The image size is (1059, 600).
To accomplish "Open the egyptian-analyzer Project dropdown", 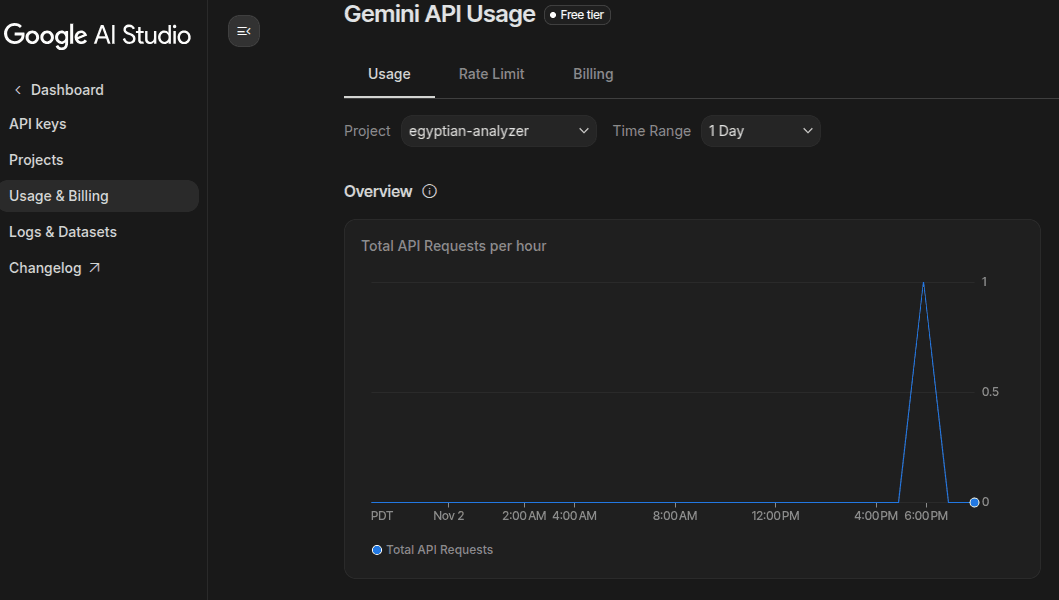I will 498,131.
